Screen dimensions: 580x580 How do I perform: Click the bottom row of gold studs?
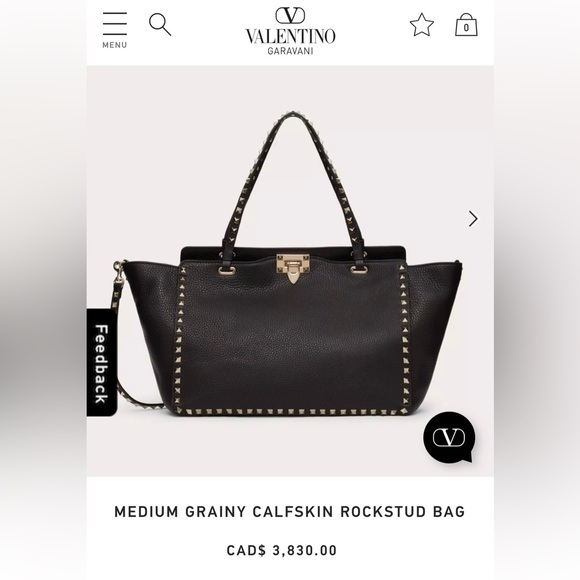pos(292,411)
